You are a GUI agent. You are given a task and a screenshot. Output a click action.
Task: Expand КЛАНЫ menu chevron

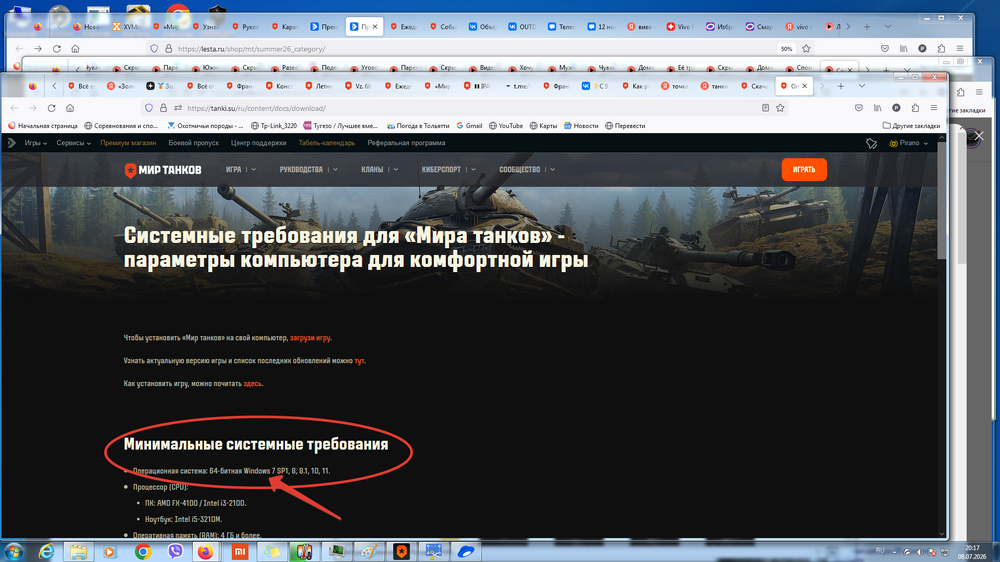pyautogui.click(x=396, y=170)
